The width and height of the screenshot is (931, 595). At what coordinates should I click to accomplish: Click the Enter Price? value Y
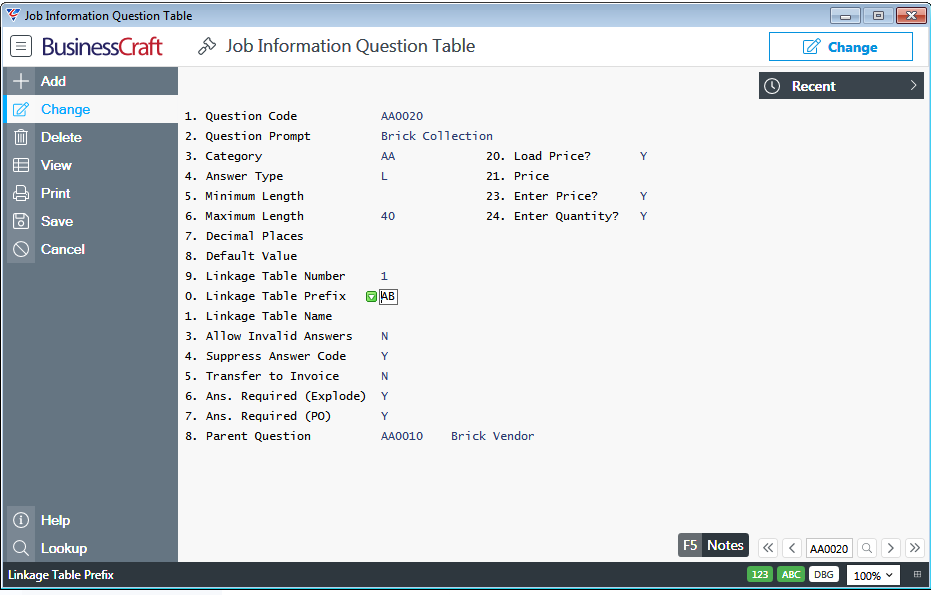pos(643,196)
